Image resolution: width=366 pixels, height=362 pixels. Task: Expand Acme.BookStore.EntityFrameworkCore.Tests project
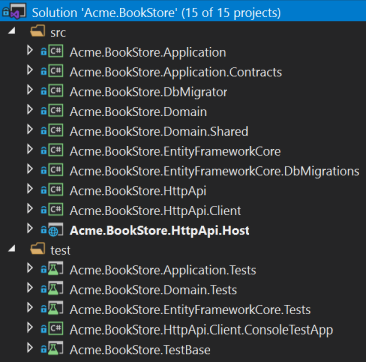(30, 307)
